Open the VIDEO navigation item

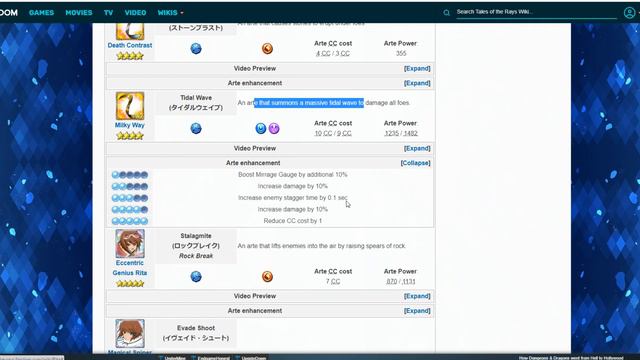(135, 13)
